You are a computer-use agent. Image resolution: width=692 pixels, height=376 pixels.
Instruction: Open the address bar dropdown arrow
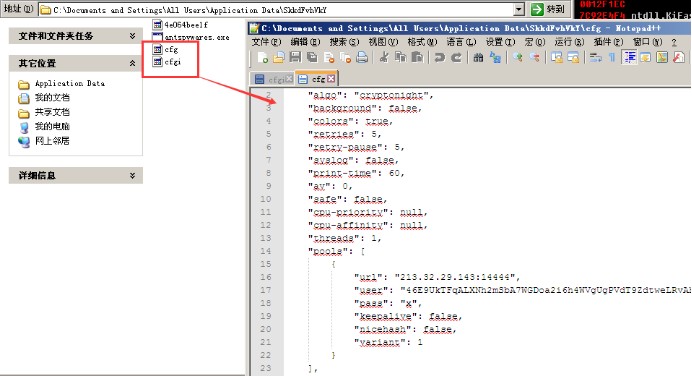519,9
